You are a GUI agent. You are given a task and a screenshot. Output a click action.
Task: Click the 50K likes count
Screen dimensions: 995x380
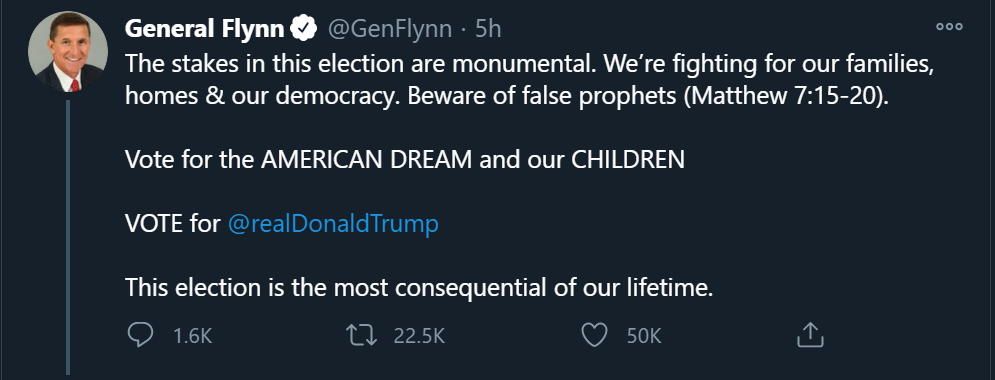[x=644, y=336]
